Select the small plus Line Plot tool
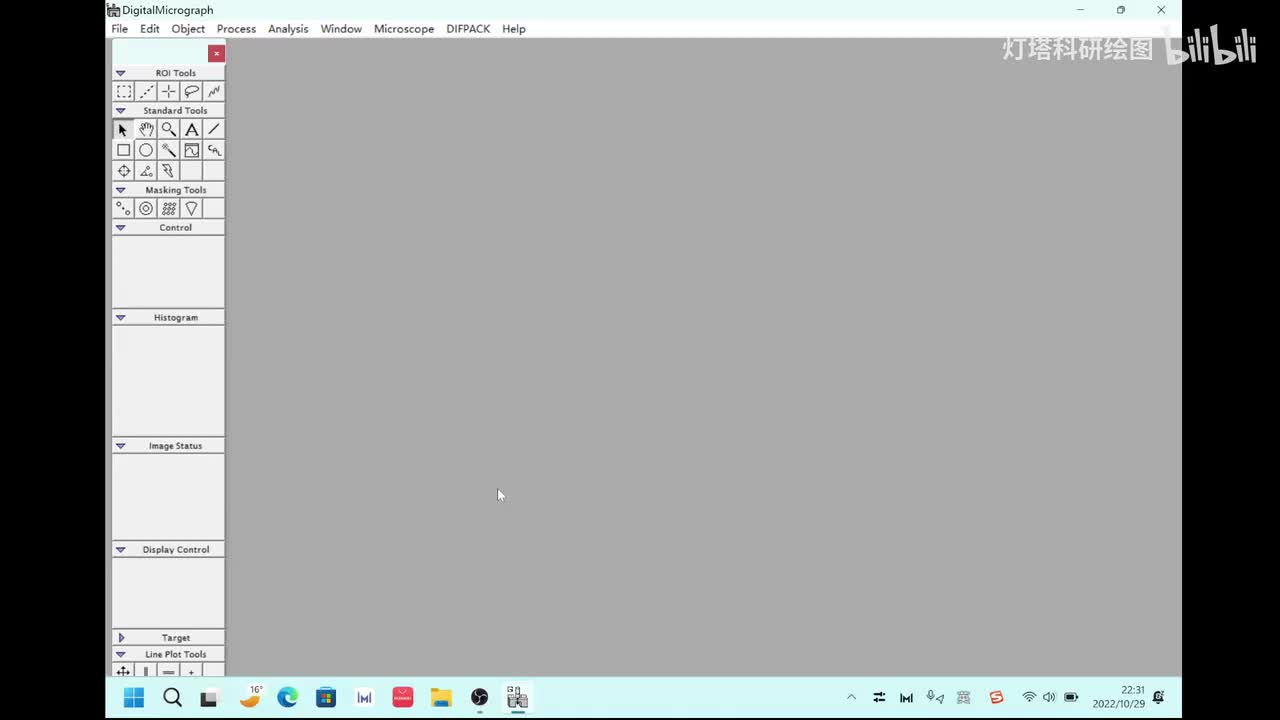The image size is (1280, 720). pos(191,671)
